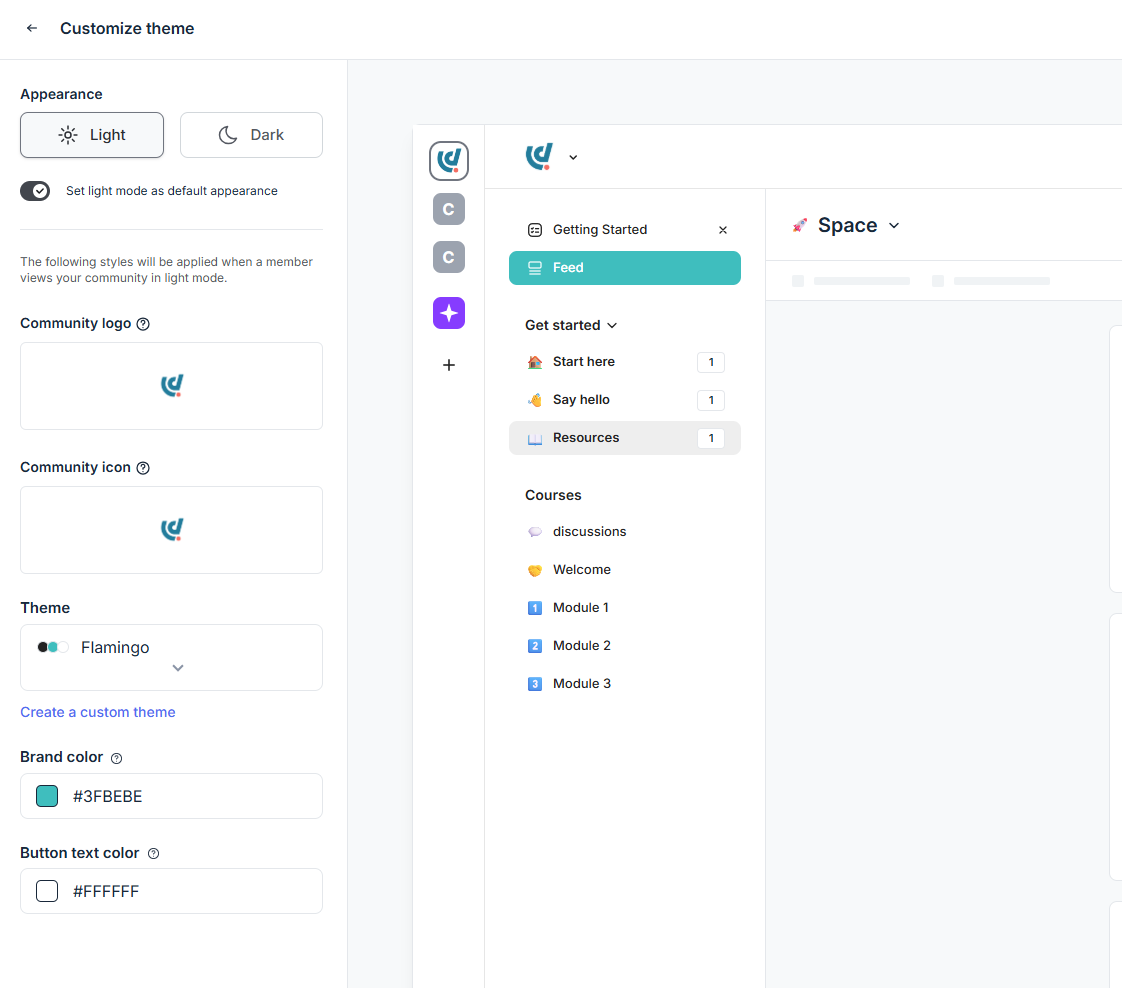Screen dimensions: 1122x988
Task: Select the Feed sidebar item
Action: 625,268
